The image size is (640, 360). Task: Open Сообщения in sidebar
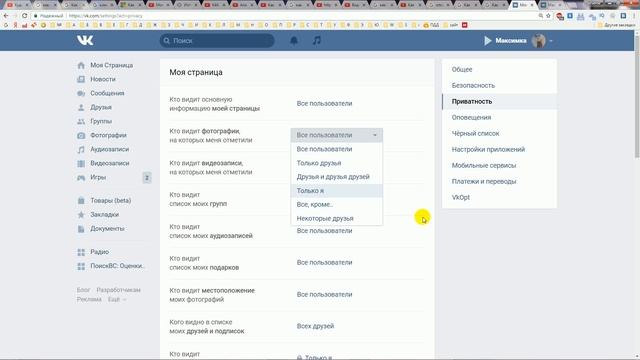[x=107, y=93]
